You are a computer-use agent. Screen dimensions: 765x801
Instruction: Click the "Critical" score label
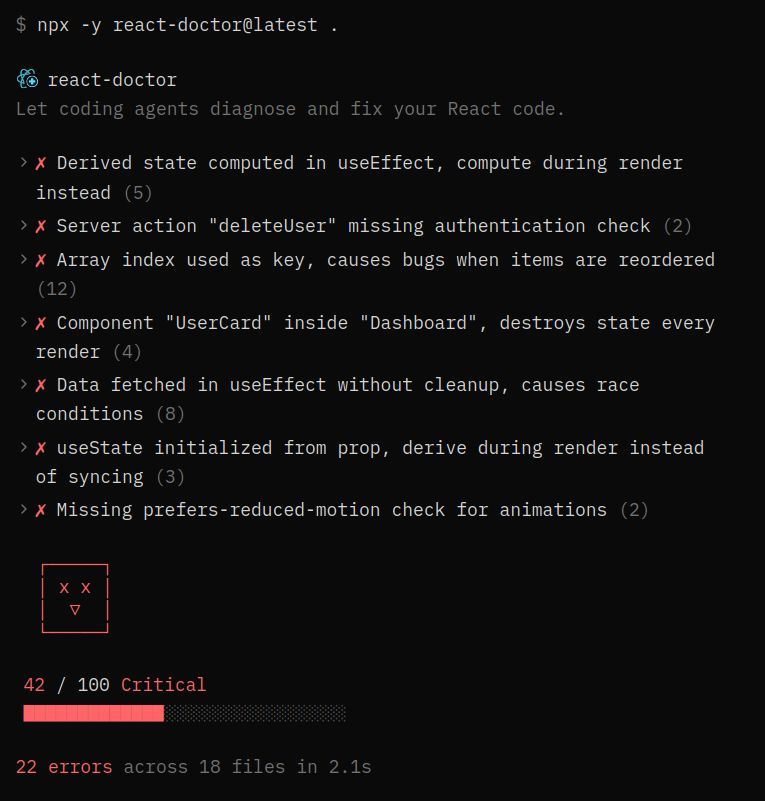tap(163, 685)
